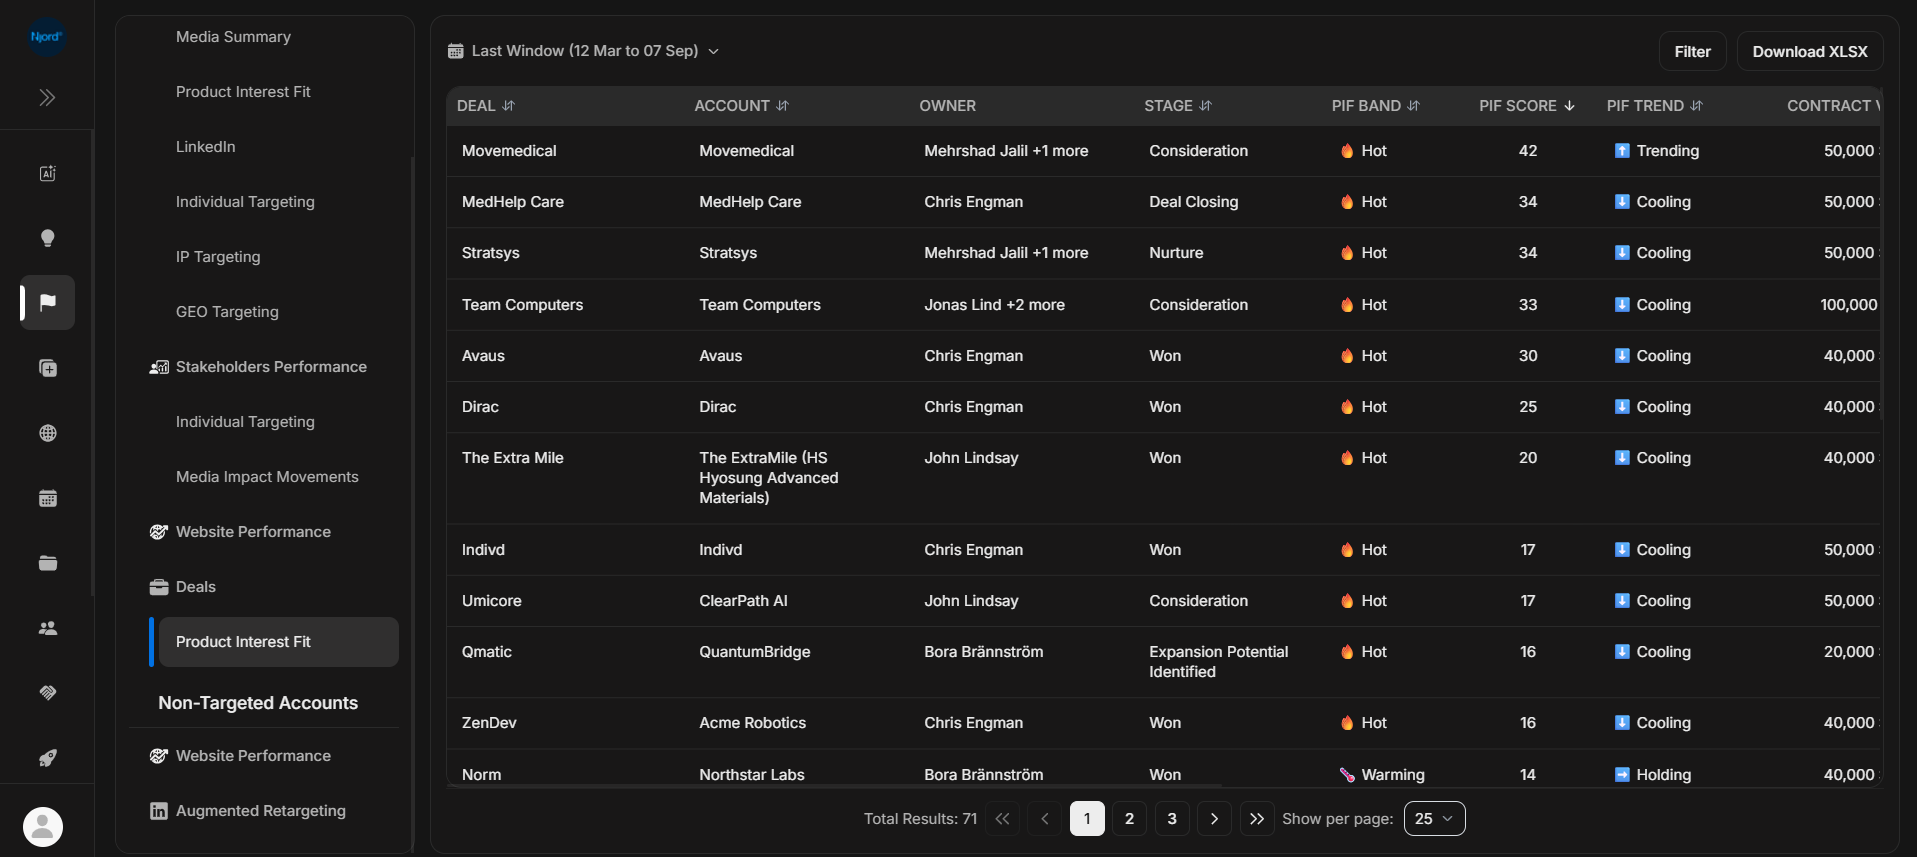Viewport: 1917px width, 857px height.
Task: Sort by the PIF TREND column arrows
Action: [x=1696, y=106]
